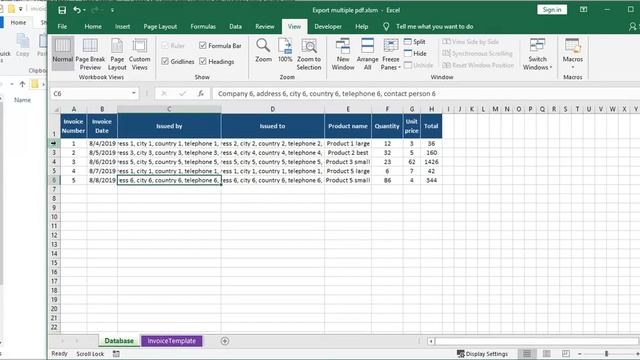
Task: Open Customize Quick Access Toolbar dropdown
Action: [112, 10]
